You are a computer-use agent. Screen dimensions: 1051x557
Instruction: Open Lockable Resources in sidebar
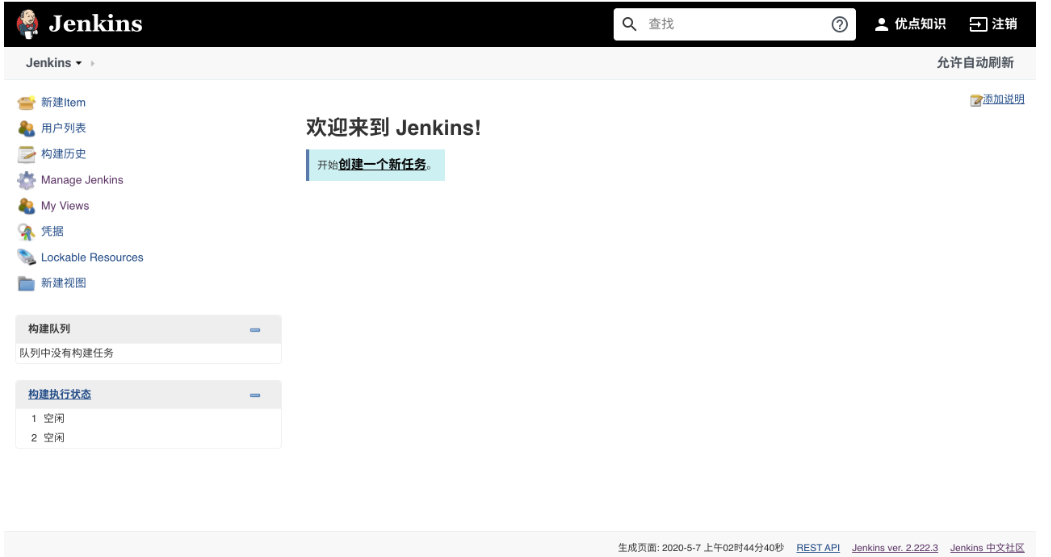click(92, 257)
